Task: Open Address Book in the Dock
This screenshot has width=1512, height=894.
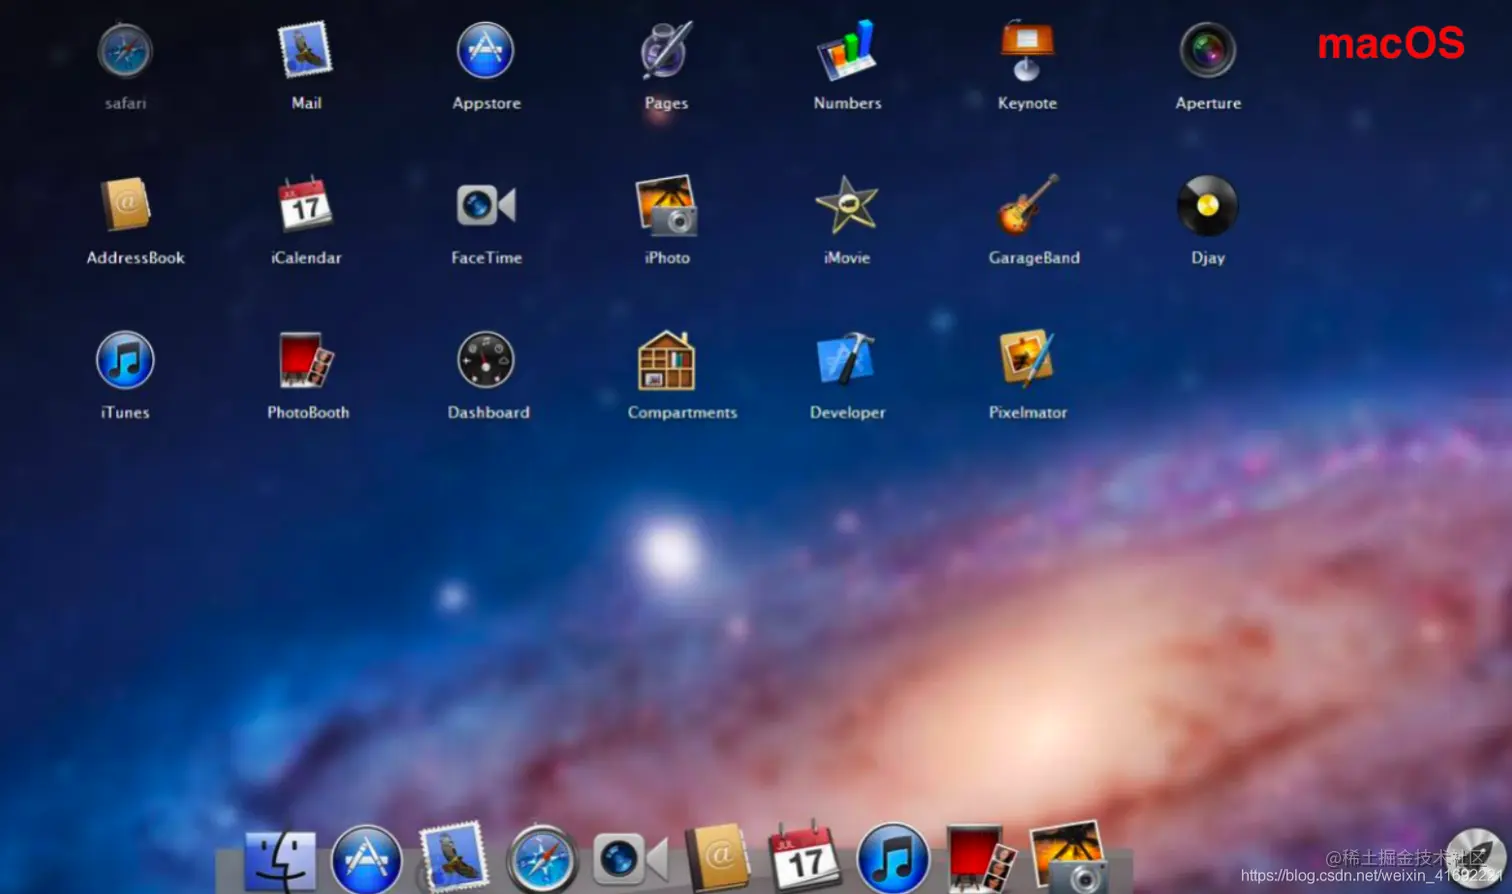Action: pyautogui.click(x=718, y=858)
